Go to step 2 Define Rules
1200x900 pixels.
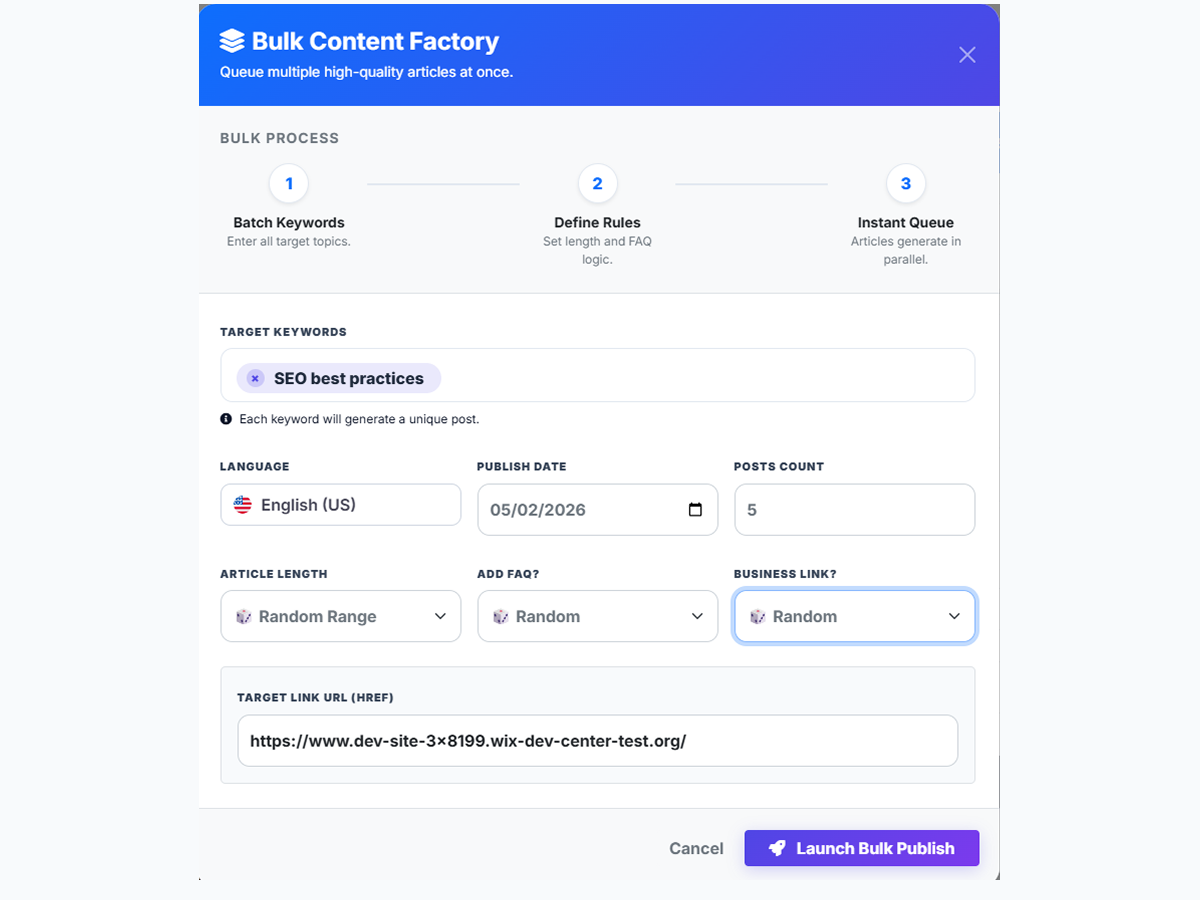[x=597, y=184]
